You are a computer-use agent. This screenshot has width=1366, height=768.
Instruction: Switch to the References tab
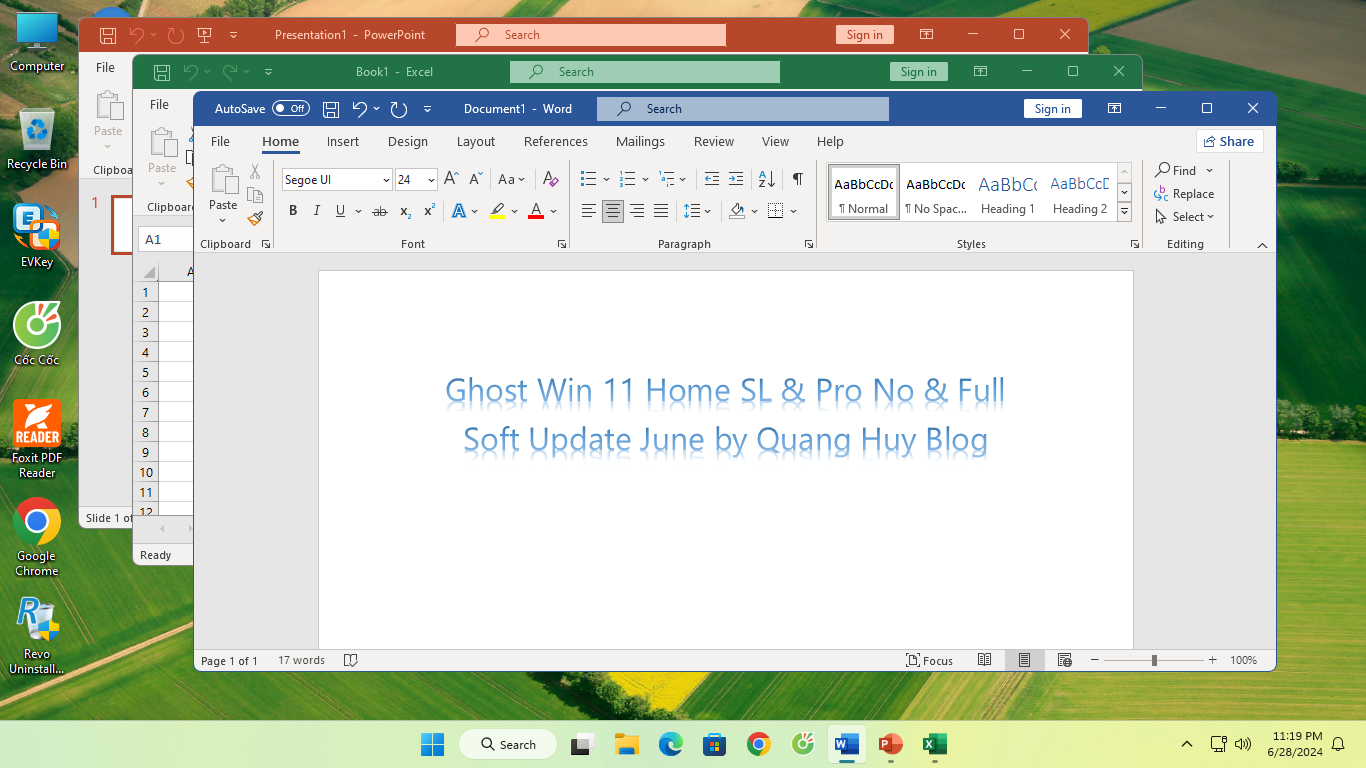point(556,141)
